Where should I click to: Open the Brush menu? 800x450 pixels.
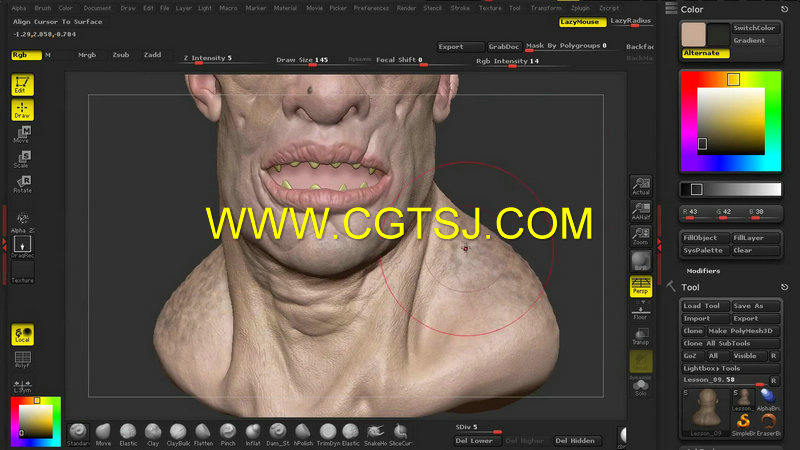point(43,8)
